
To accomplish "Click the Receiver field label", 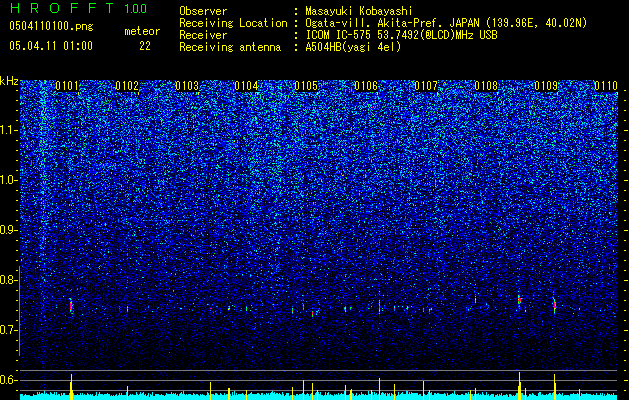I will click(x=203, y=35).
